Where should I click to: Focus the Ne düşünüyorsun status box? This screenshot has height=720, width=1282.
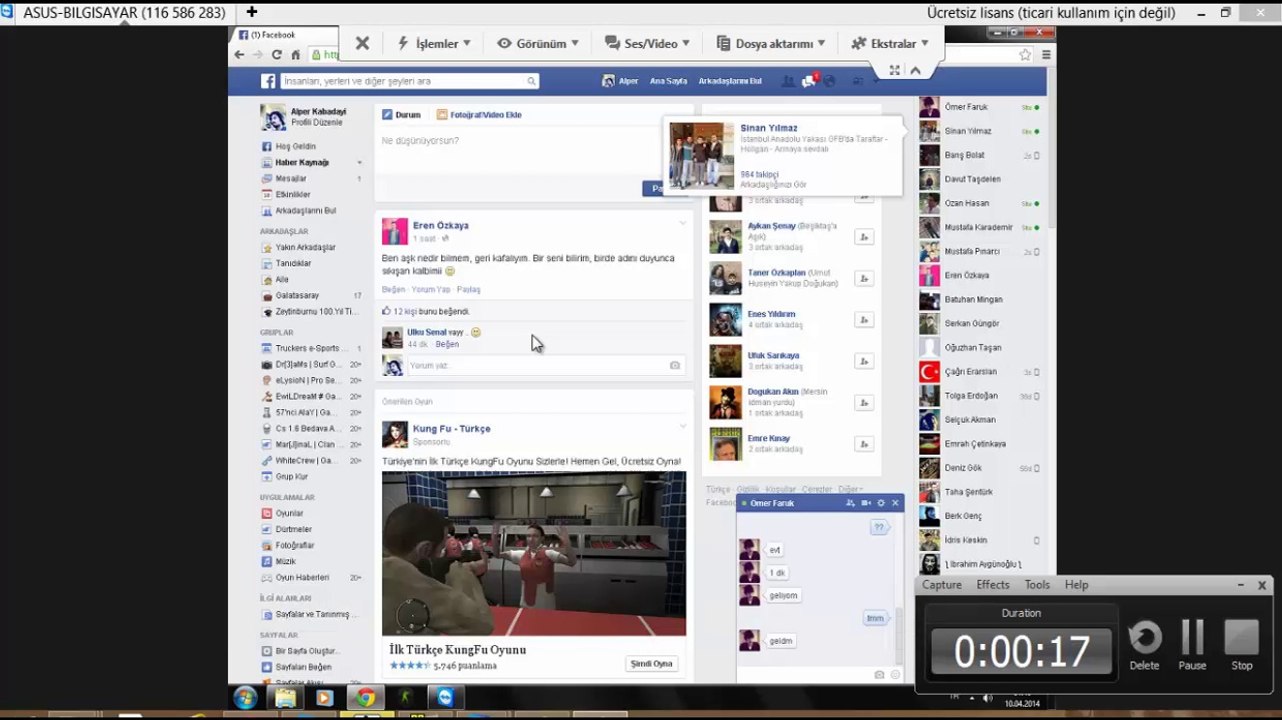[534, 153]
